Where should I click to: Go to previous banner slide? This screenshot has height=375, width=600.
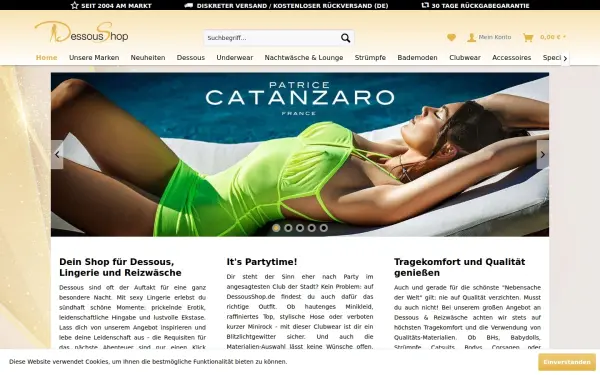point(57,155)
